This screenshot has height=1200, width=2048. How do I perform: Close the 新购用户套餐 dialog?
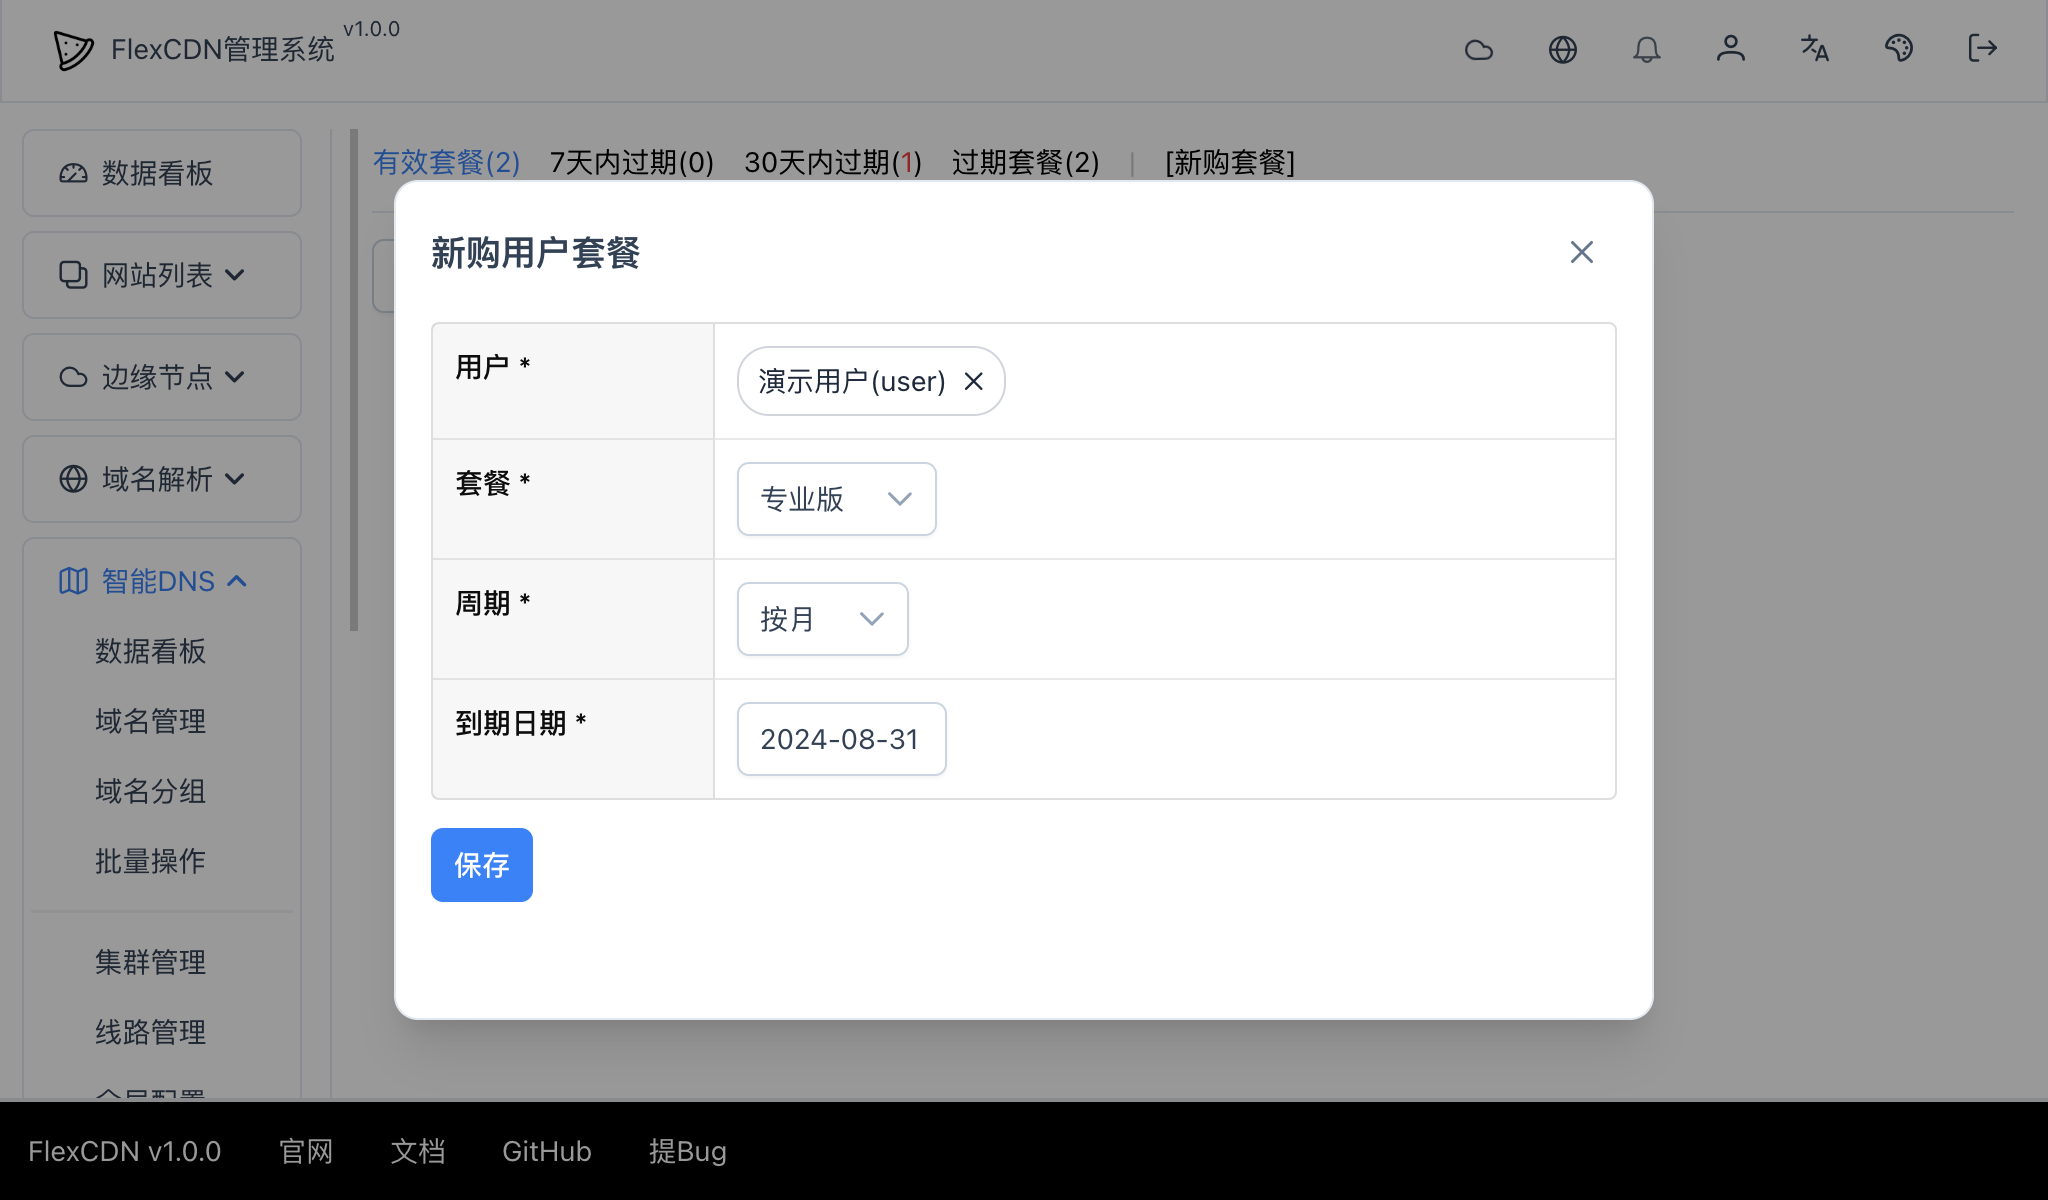coord(1581,252)
